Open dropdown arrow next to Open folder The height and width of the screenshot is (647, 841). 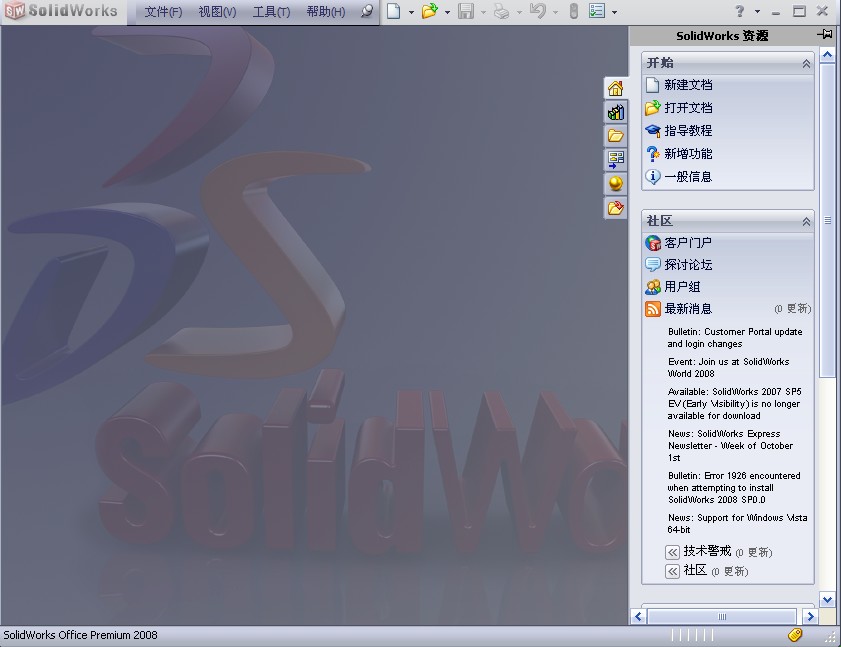pos(447,12)
